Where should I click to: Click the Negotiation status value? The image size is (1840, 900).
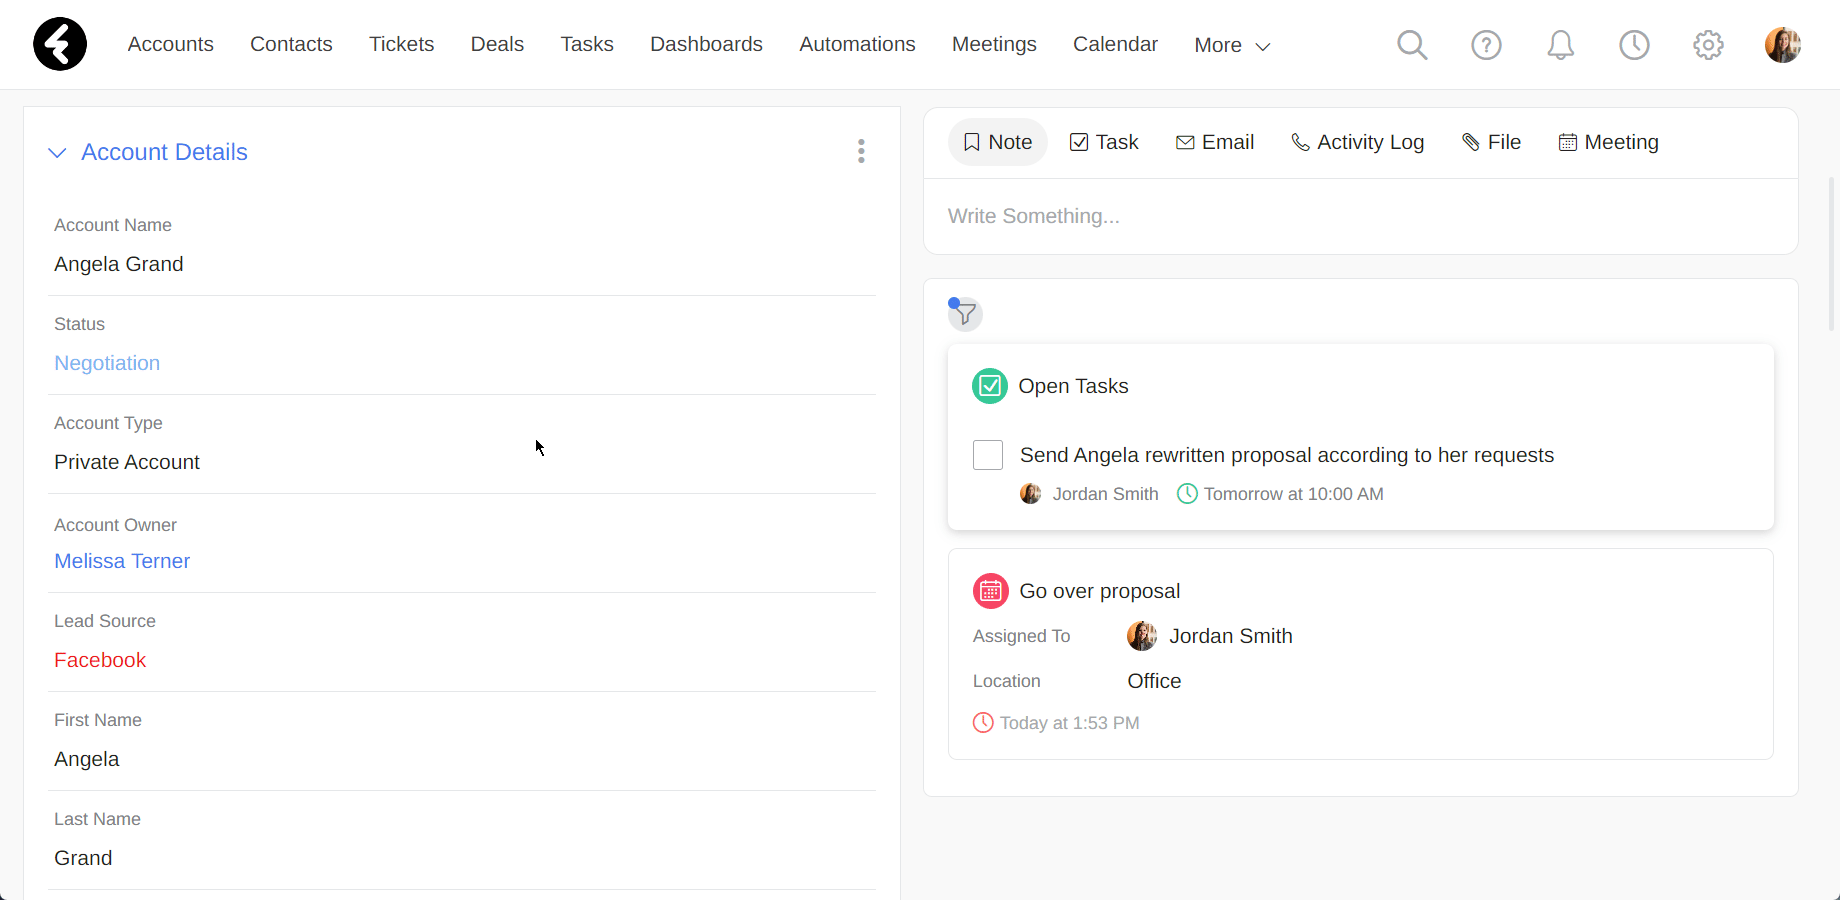(107, 363)
